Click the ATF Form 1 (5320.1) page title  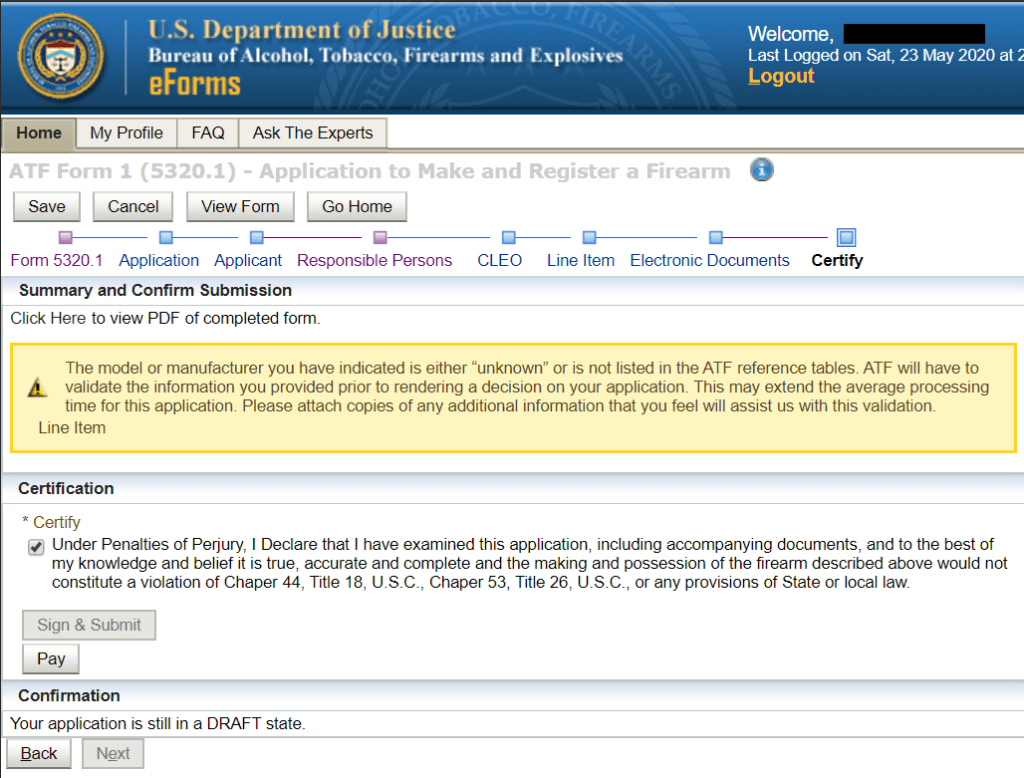(x=370, y=171)
